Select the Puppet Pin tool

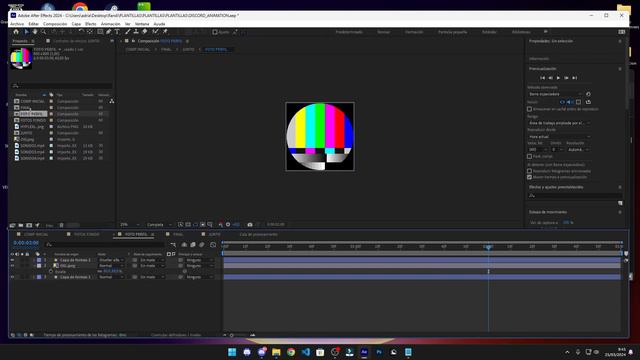click(165, 31)
